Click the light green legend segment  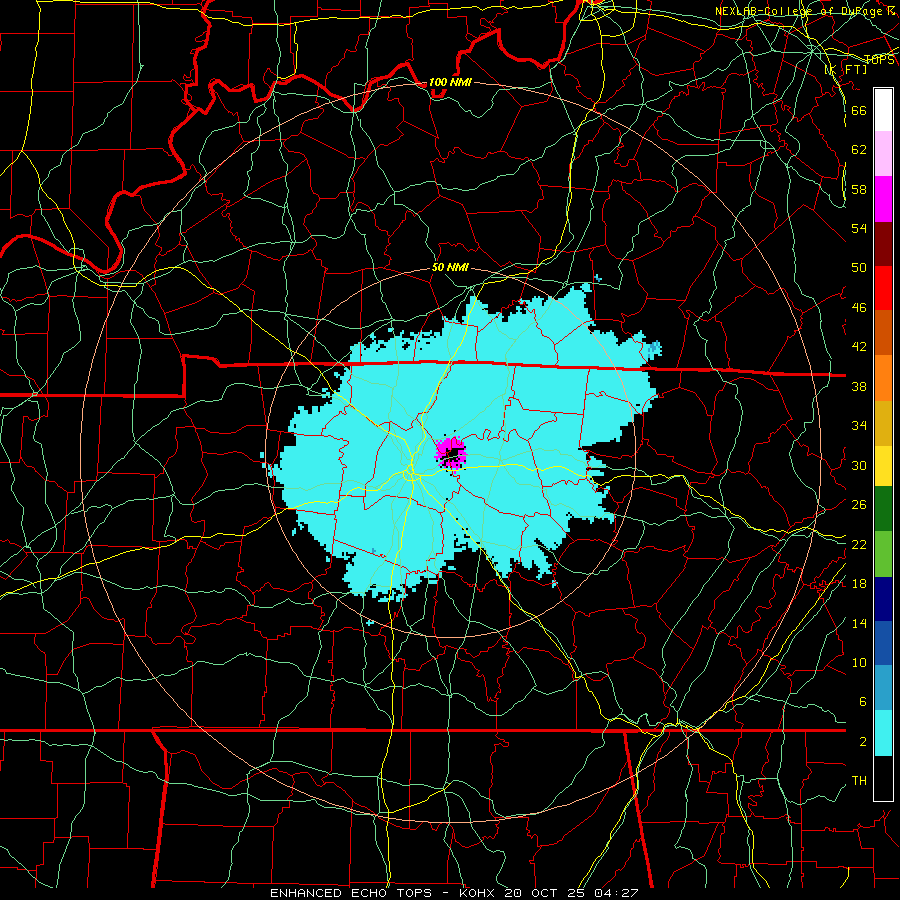883,554
